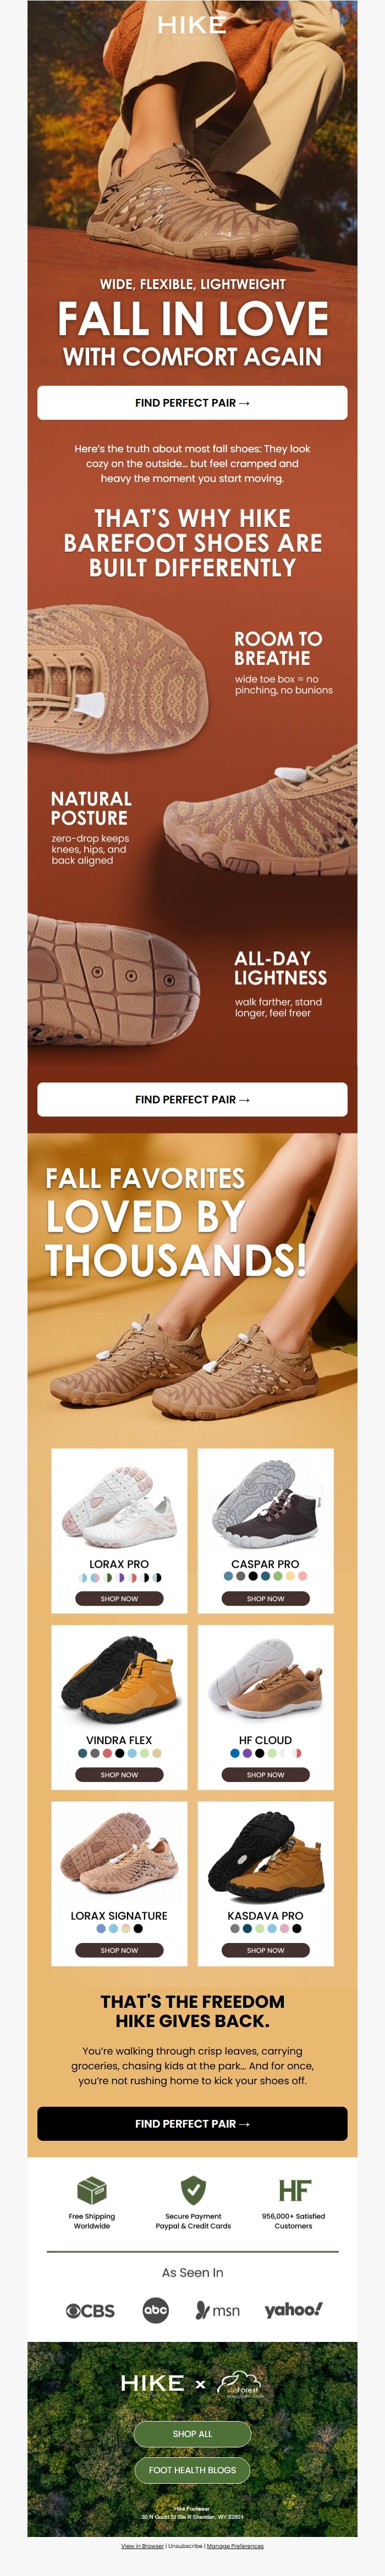Click the abc logo
This screenshot has width=385, height=2576.
(156, 2309)
